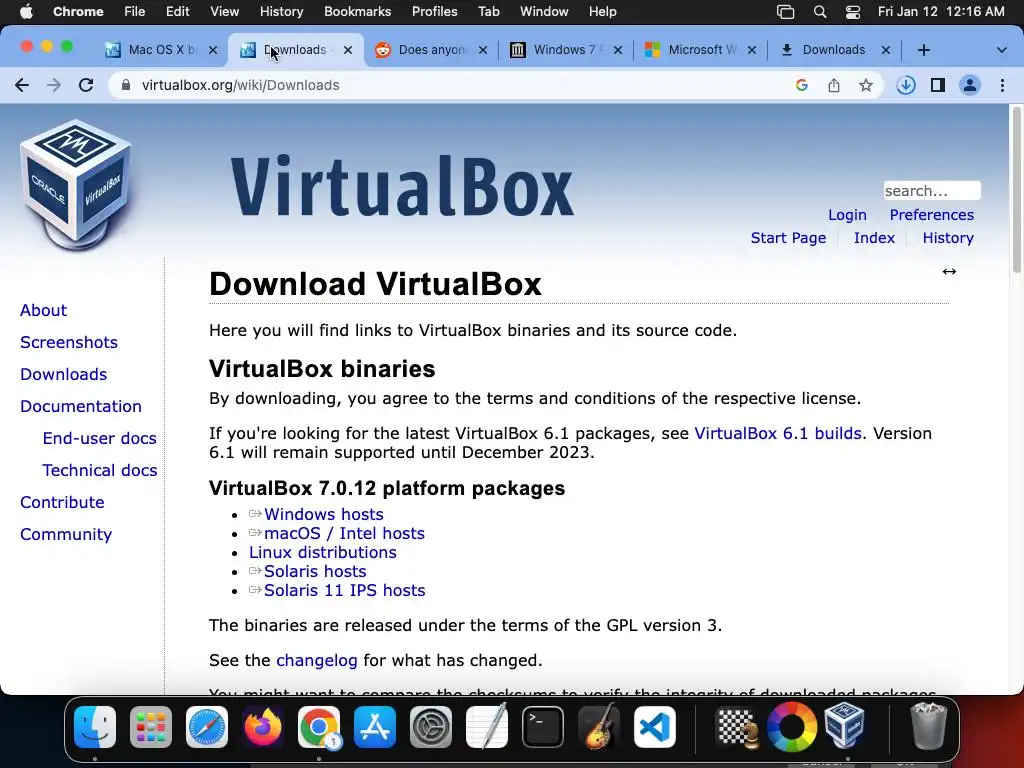Open Terminal from the Dock
Image resolution: width=1024 pixels, height=768 pixels.
coord(543,726)
